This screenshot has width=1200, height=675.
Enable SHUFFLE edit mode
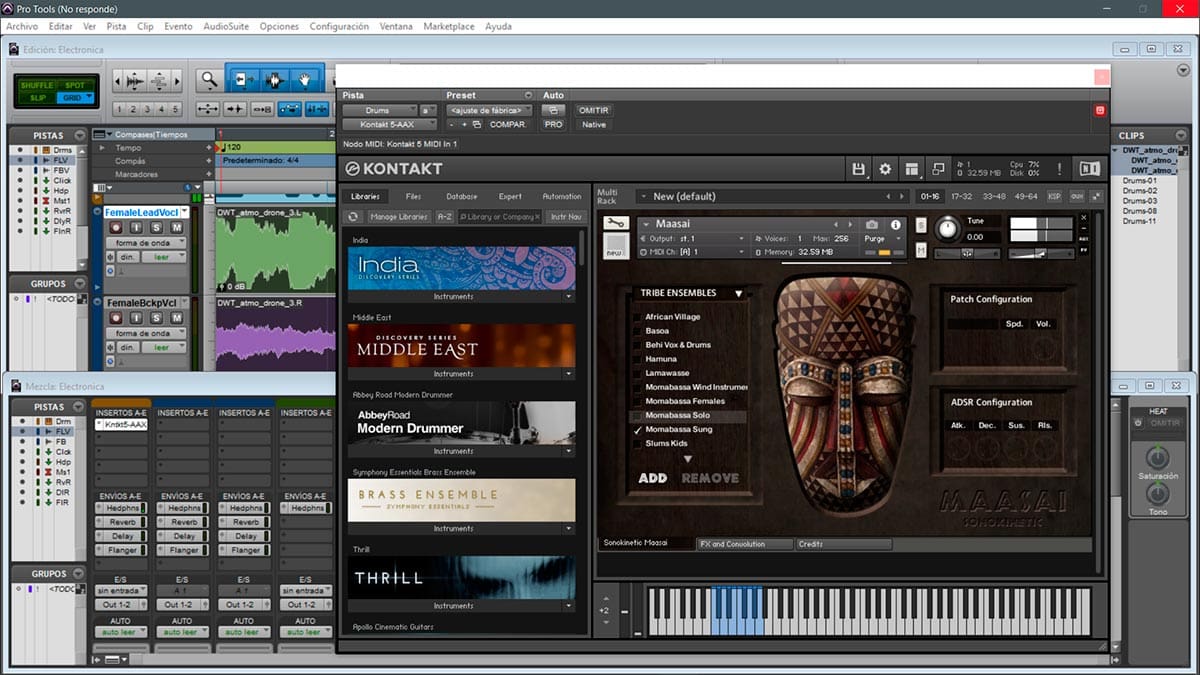(37, 85)
